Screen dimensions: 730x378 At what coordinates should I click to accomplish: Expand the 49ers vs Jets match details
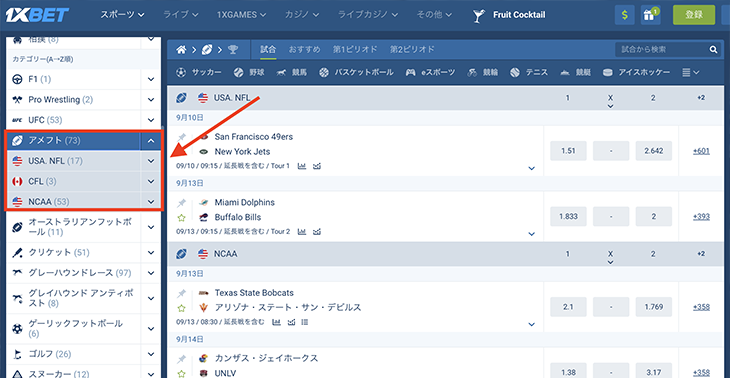coord(532,169)
